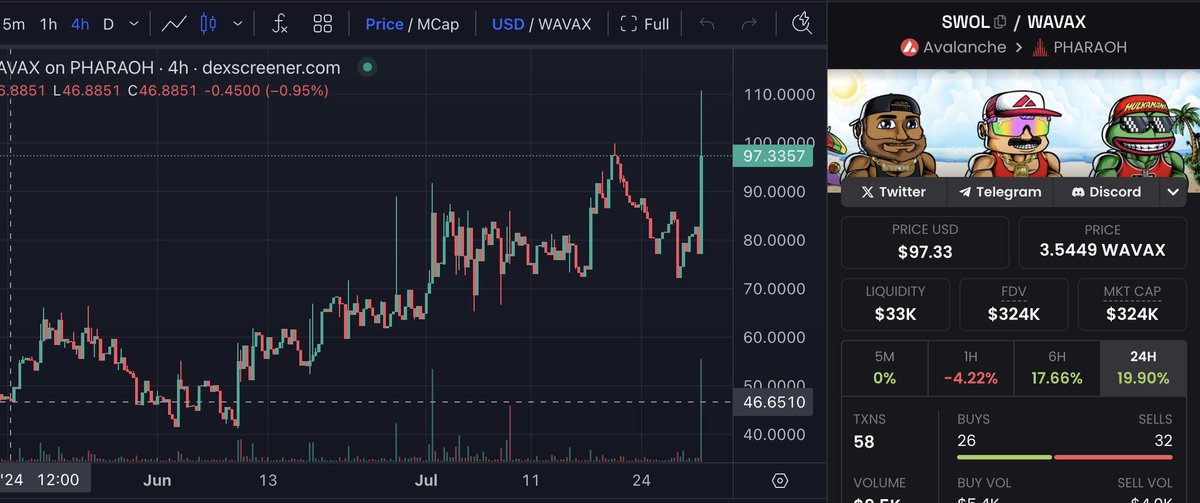
Task: Open the SWOL token banner image
Action: click(1013, 124)
